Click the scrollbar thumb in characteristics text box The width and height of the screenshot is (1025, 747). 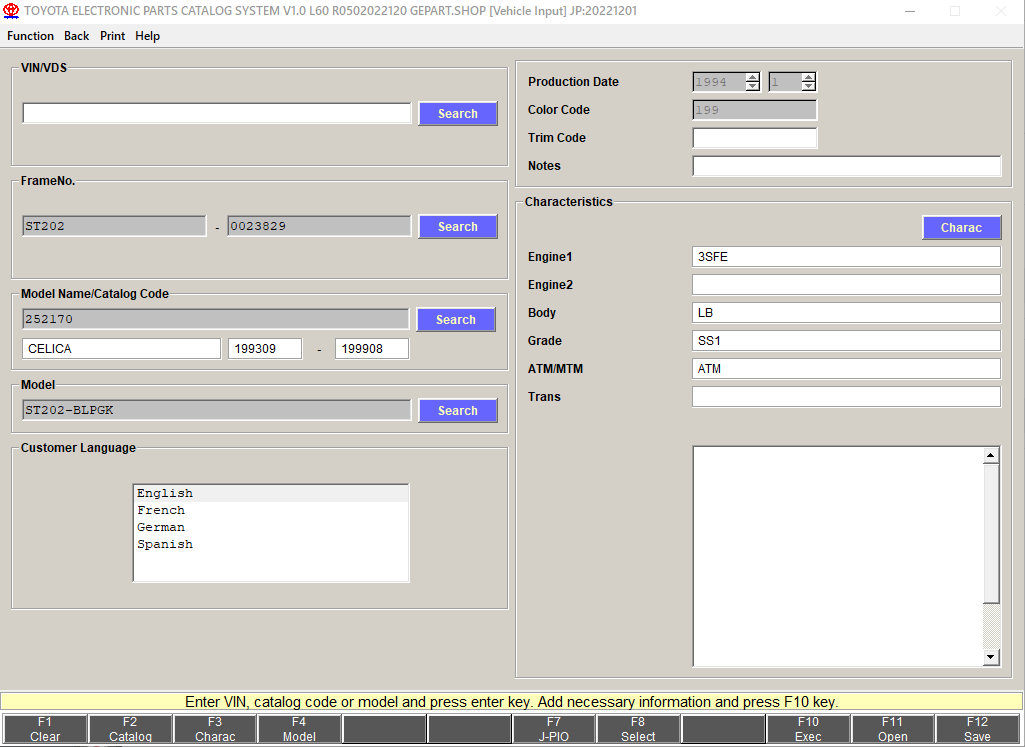pos(991,533)
